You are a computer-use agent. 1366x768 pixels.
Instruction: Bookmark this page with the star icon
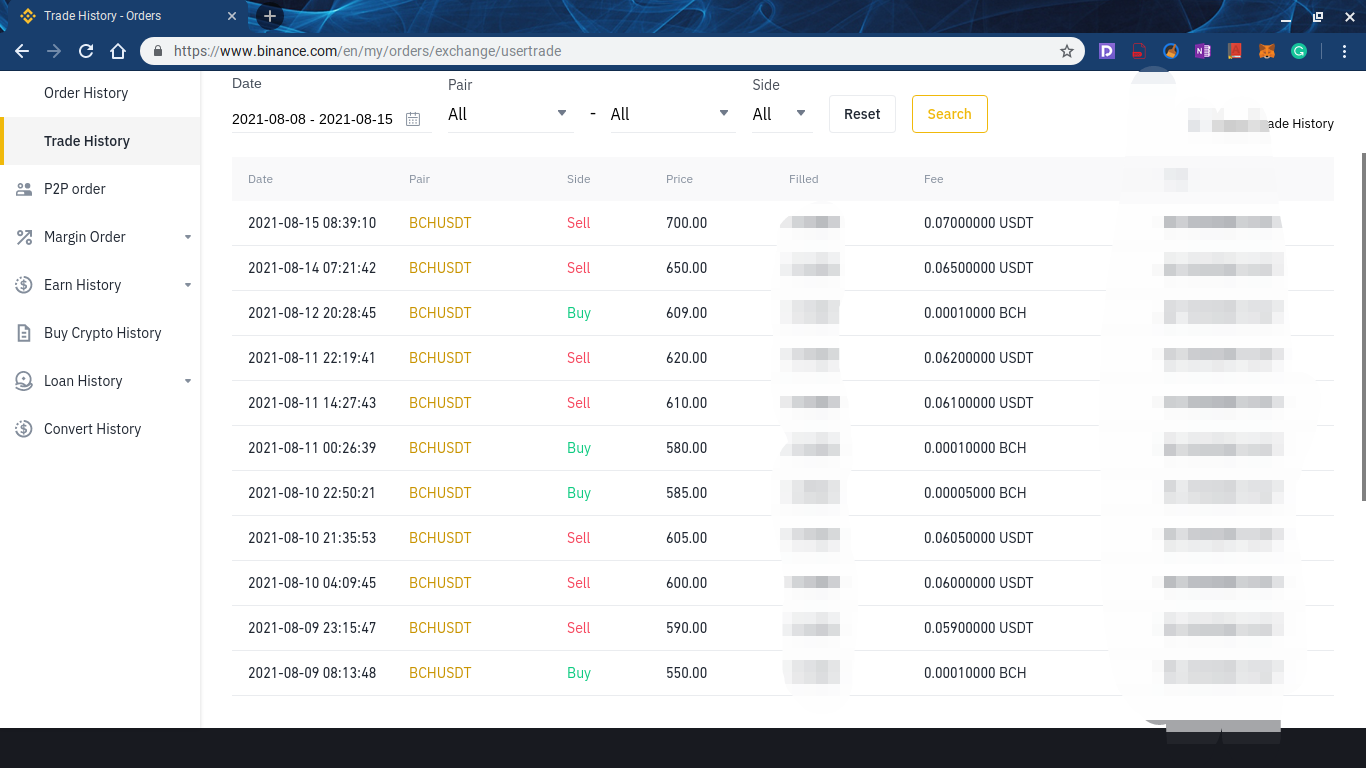[1067, 51]
